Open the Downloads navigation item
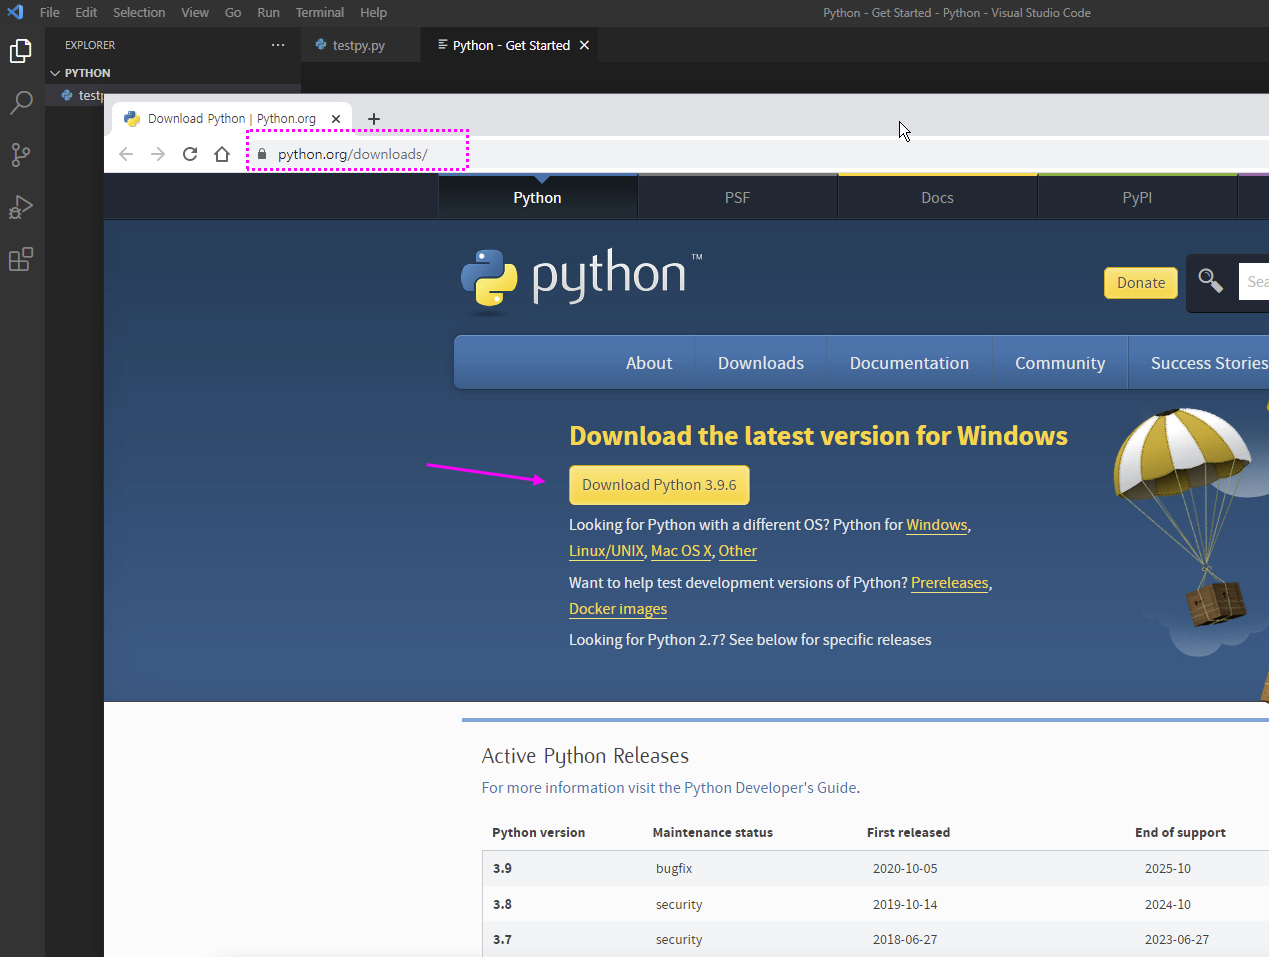1269x957 pixels. pos(761,363)
